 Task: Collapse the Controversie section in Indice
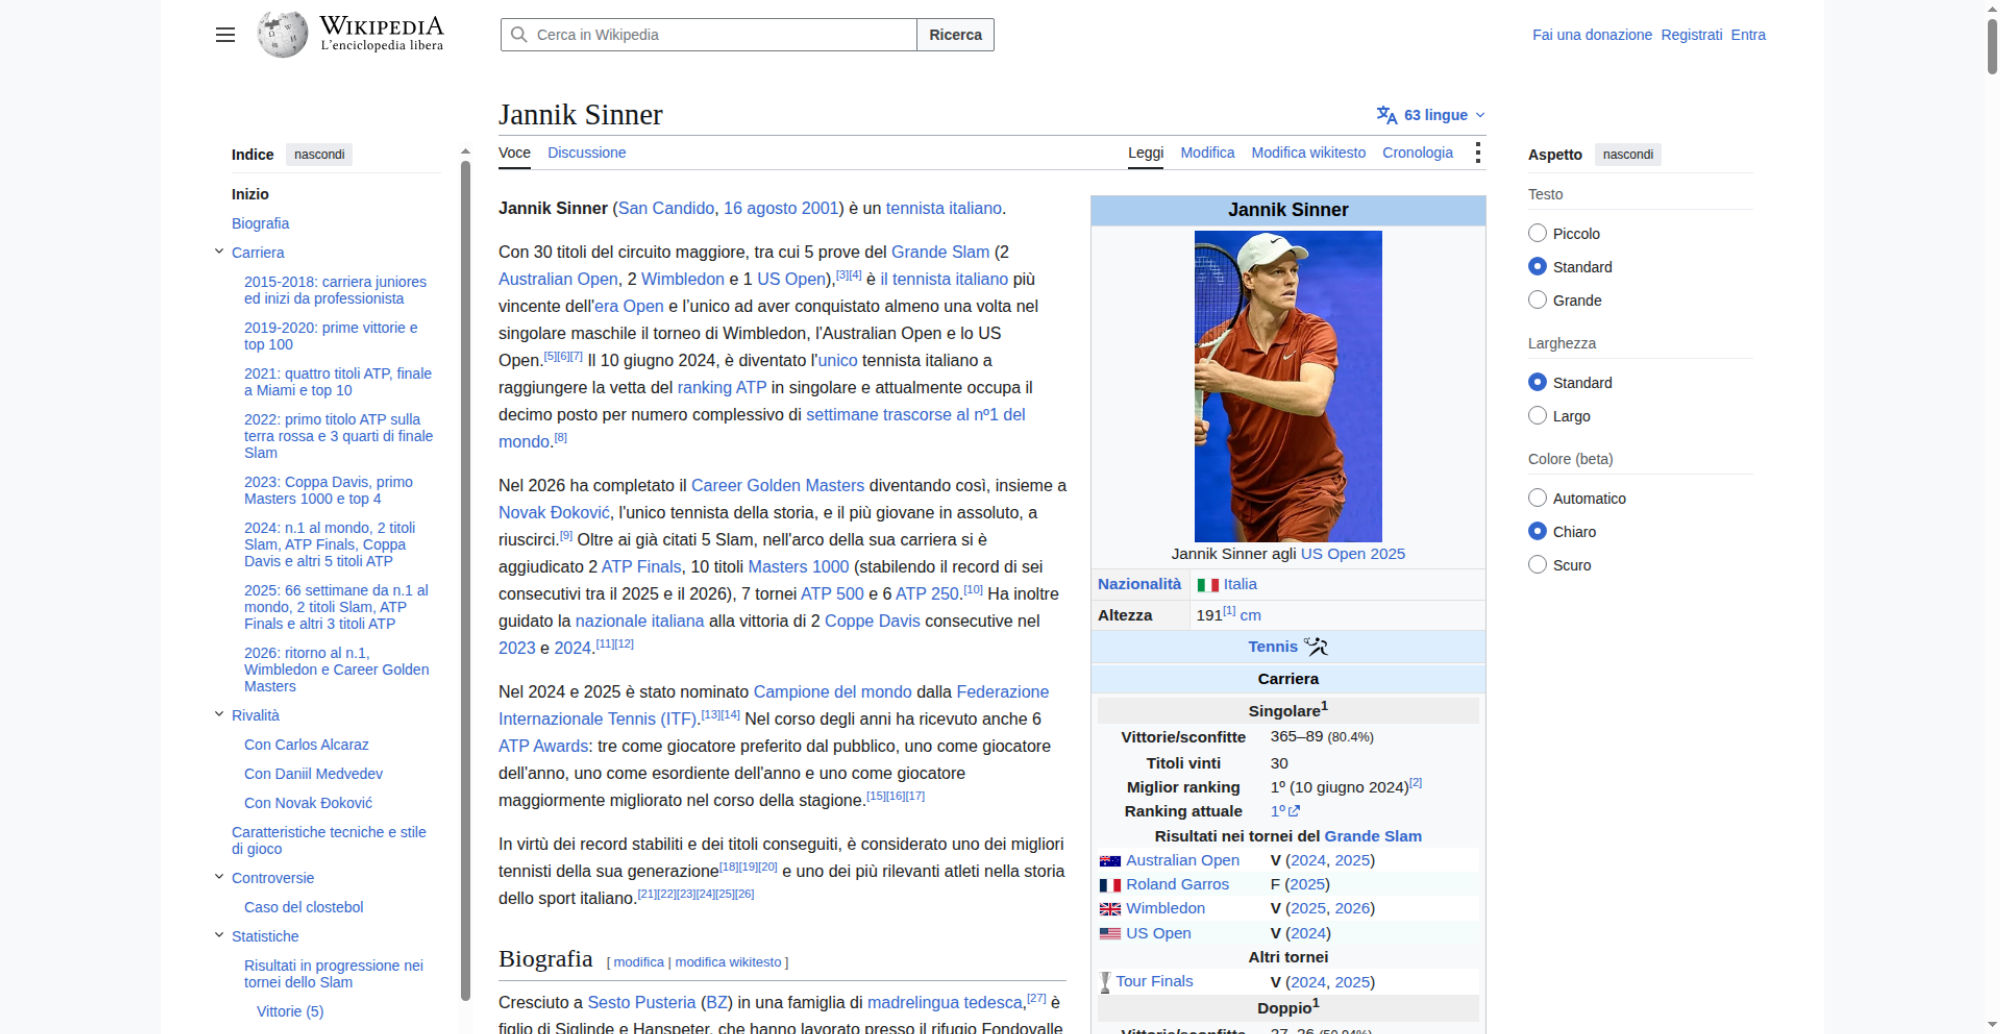click(x=219, y=877)
